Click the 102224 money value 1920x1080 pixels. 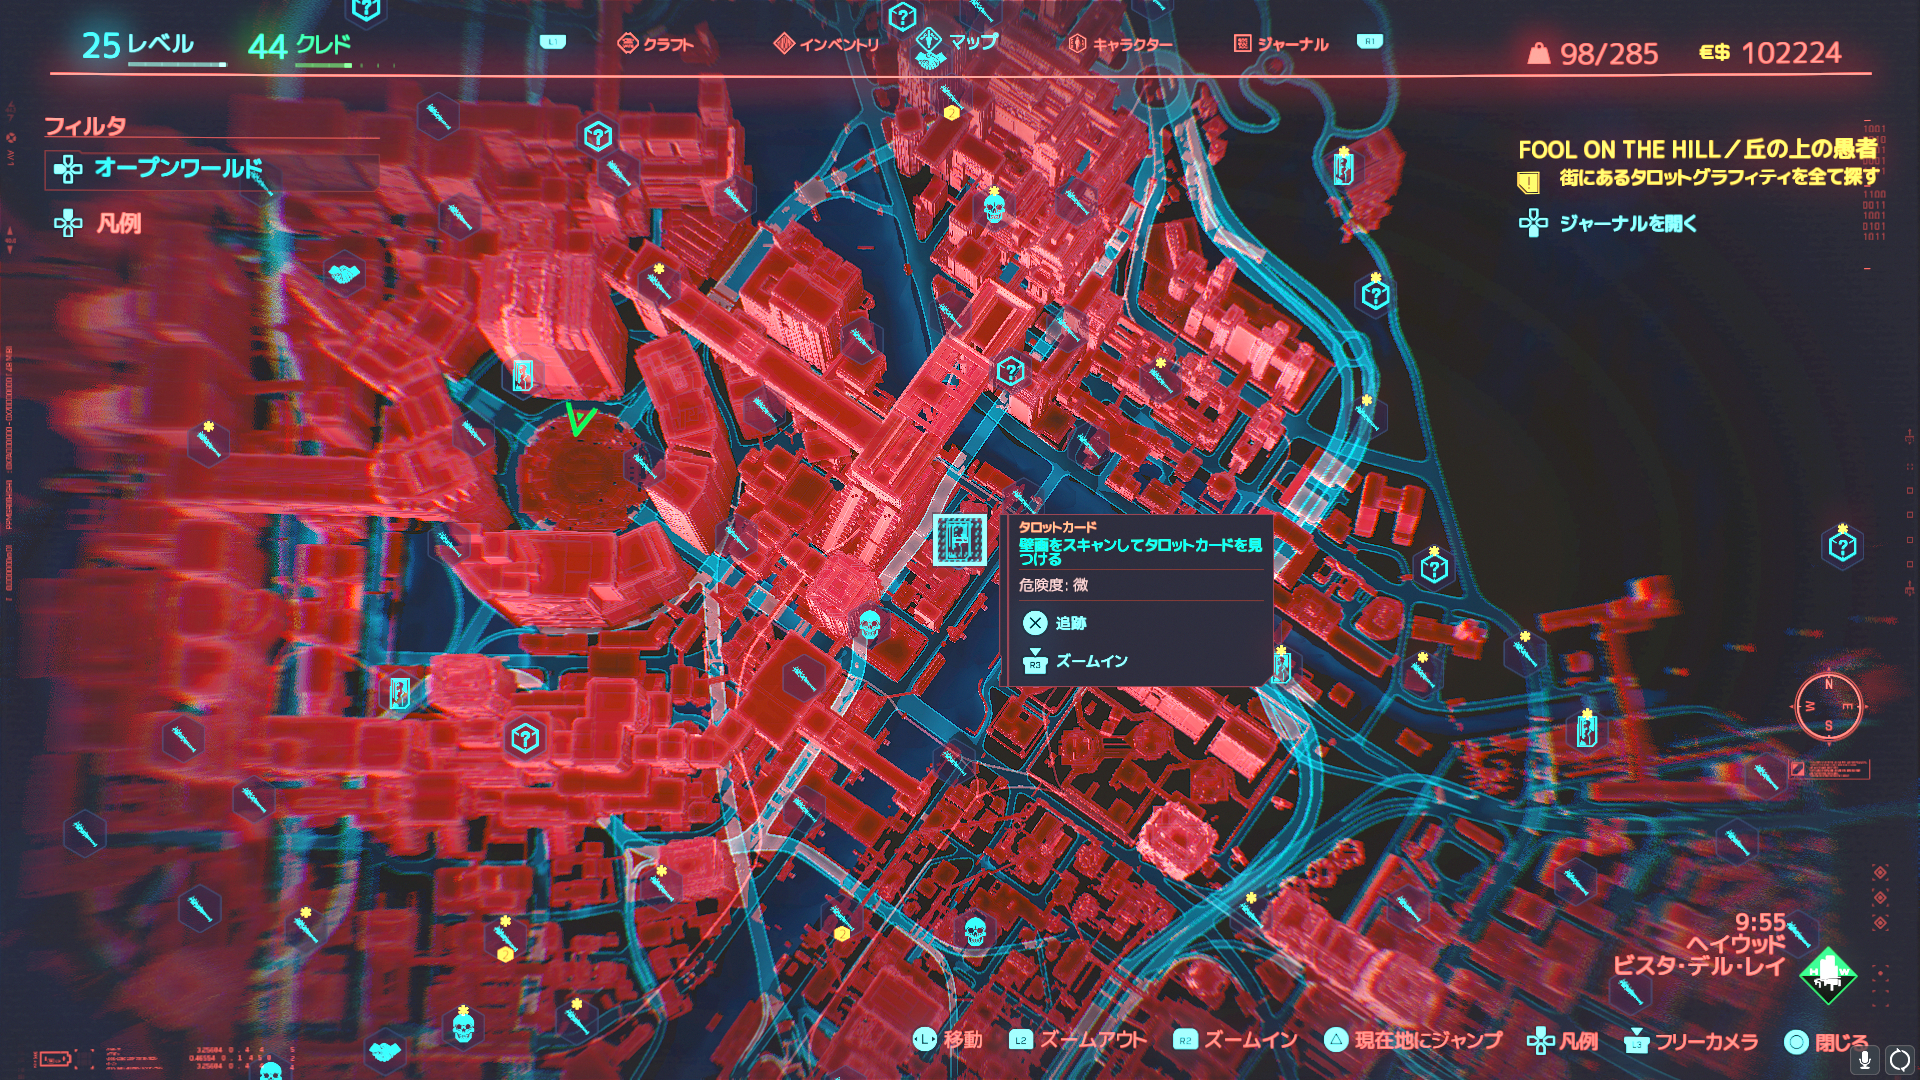(1791, 53)
